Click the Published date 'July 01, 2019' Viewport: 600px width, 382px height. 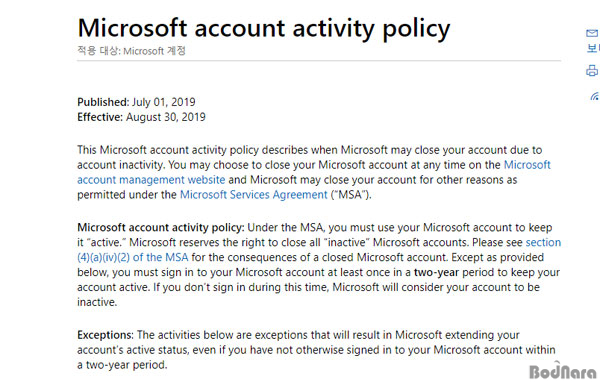[x=164, y=102]
